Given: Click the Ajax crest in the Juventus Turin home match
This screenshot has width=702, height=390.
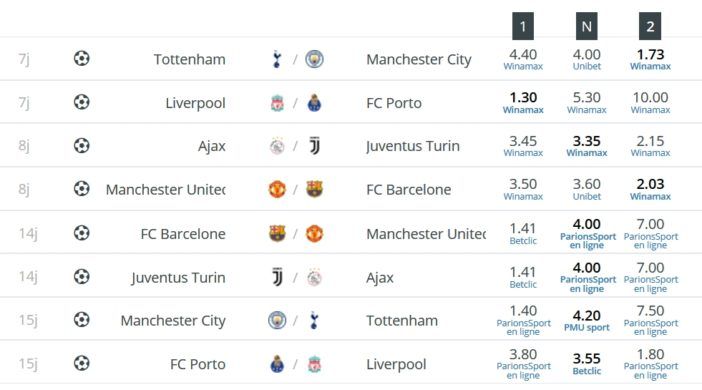Looking at the screenshot, I should pos(314,278).
